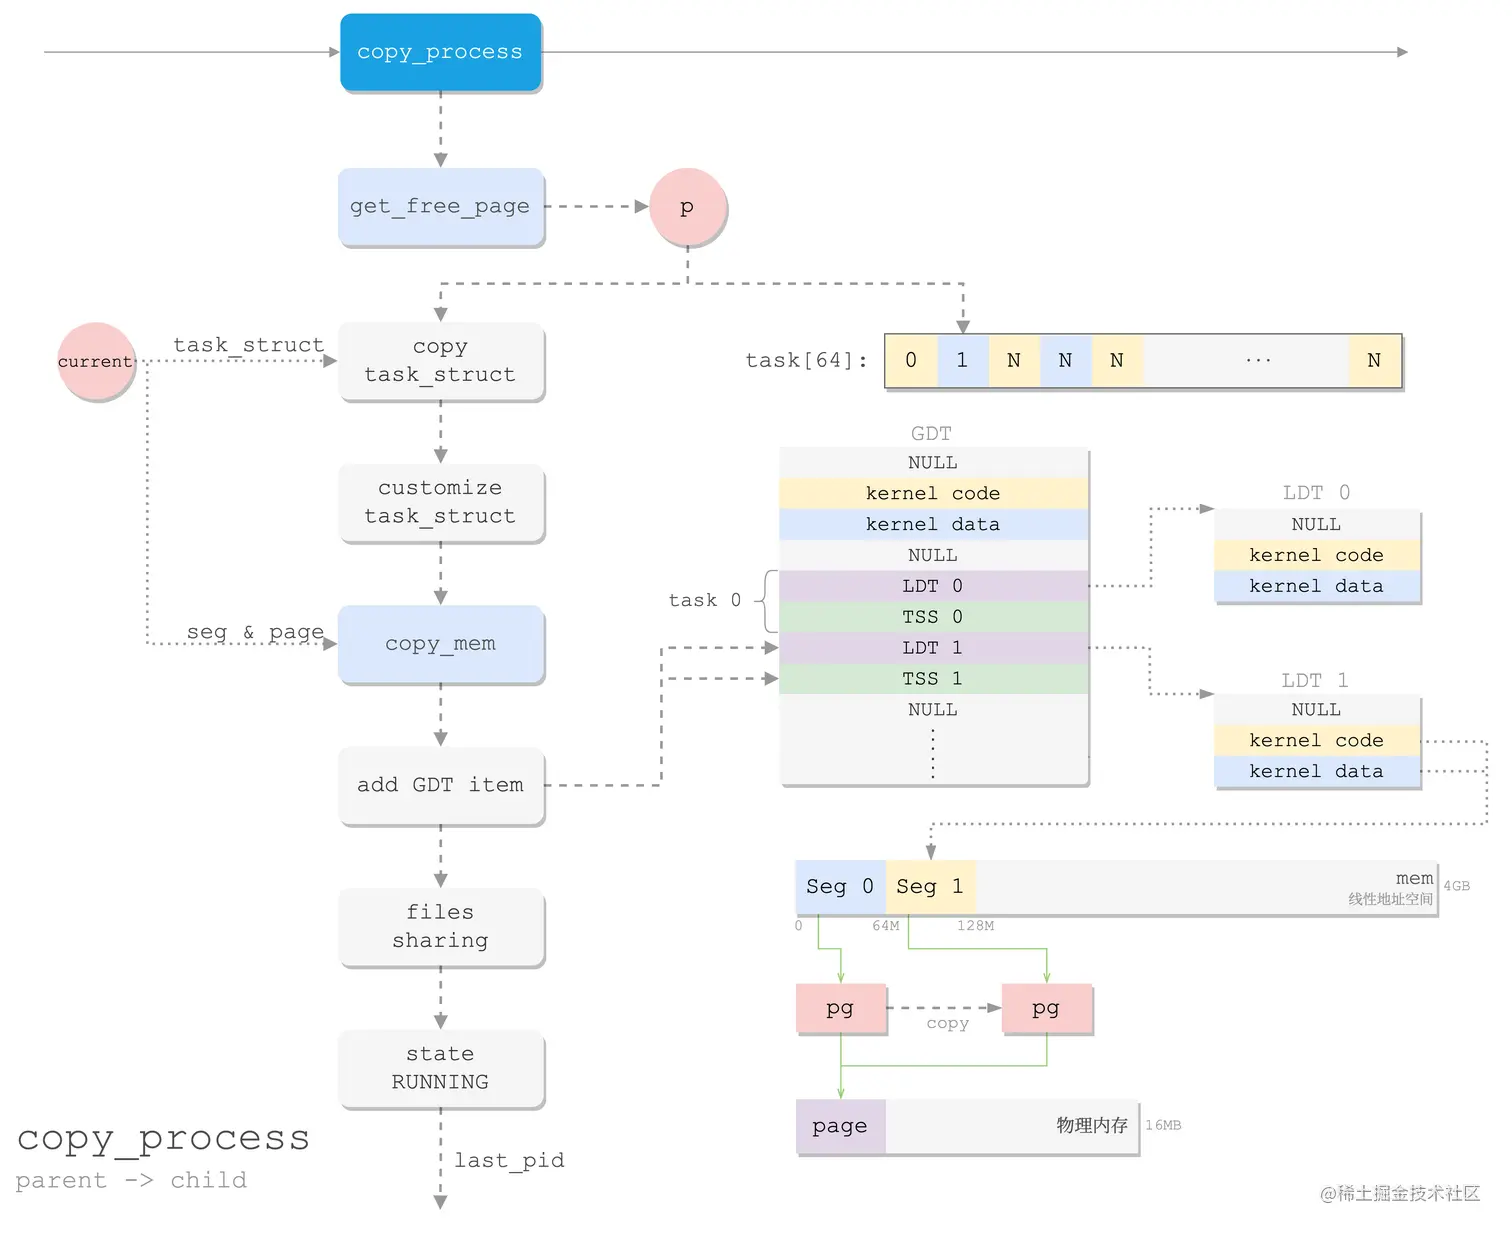Select kernel code in LDT 0 table
Image resolution: width=1512 pixels, height=1235 pixels.
point(1317,555)
